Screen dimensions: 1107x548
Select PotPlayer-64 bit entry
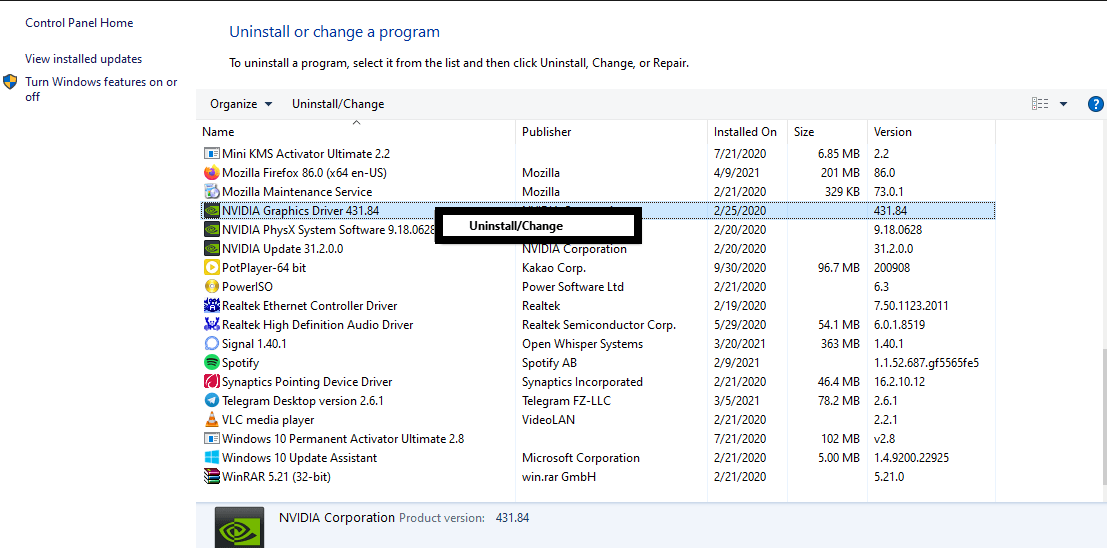pos(264,268)
